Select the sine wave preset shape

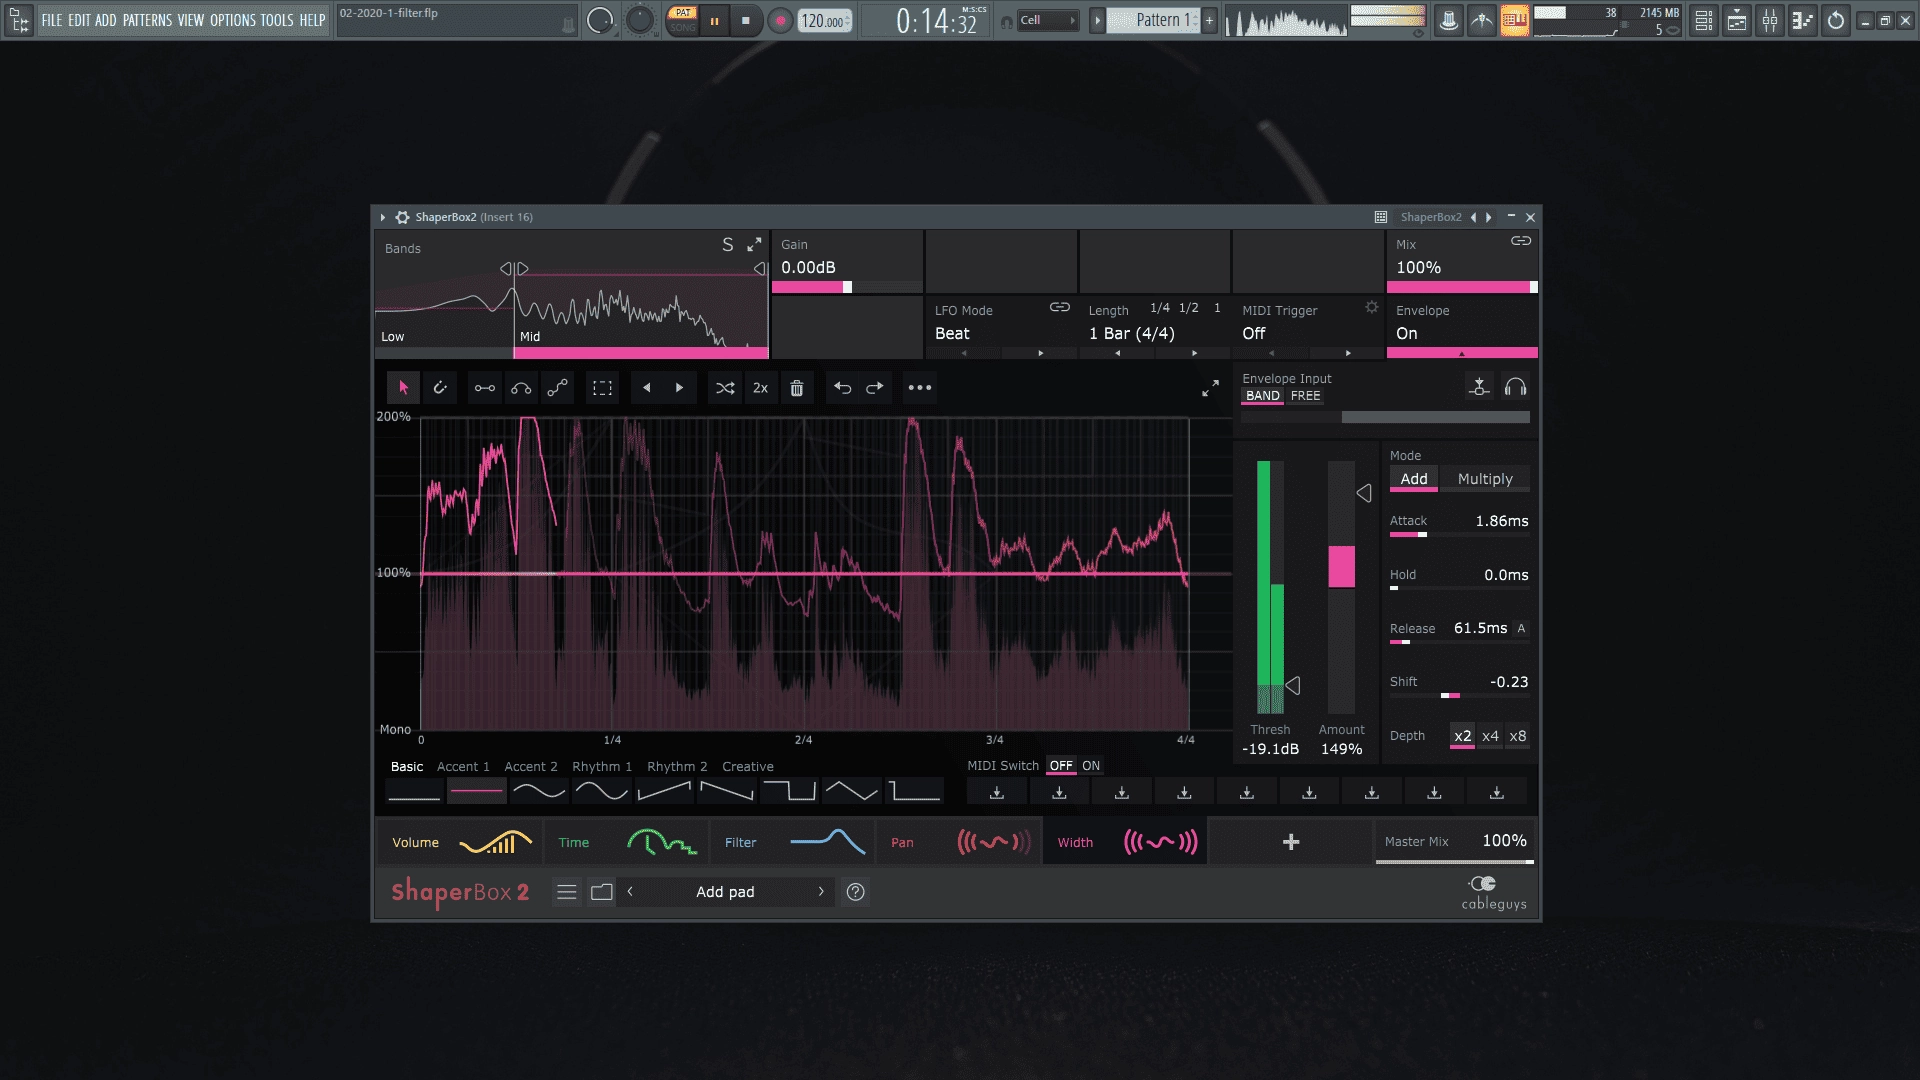[x=601, y=791]
